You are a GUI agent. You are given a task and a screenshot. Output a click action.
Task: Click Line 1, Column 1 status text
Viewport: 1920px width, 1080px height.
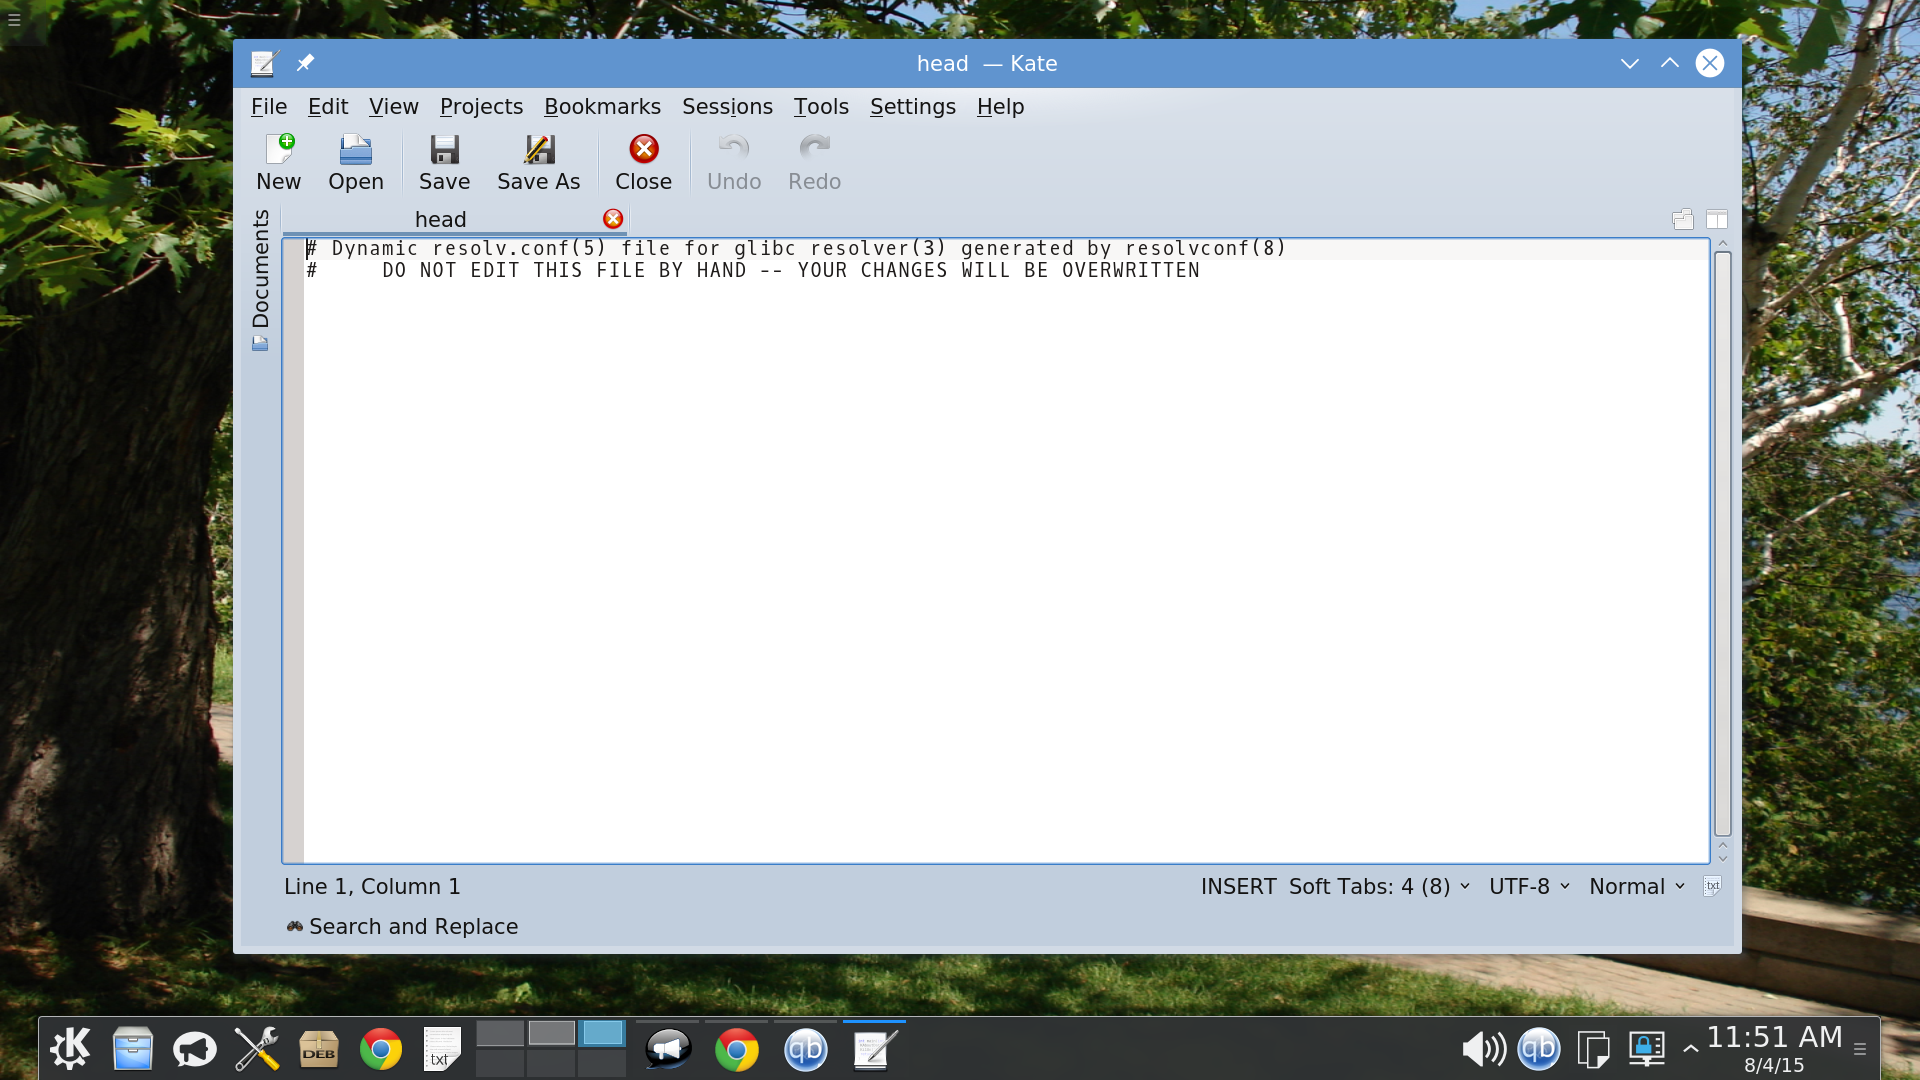coord(372,887)
